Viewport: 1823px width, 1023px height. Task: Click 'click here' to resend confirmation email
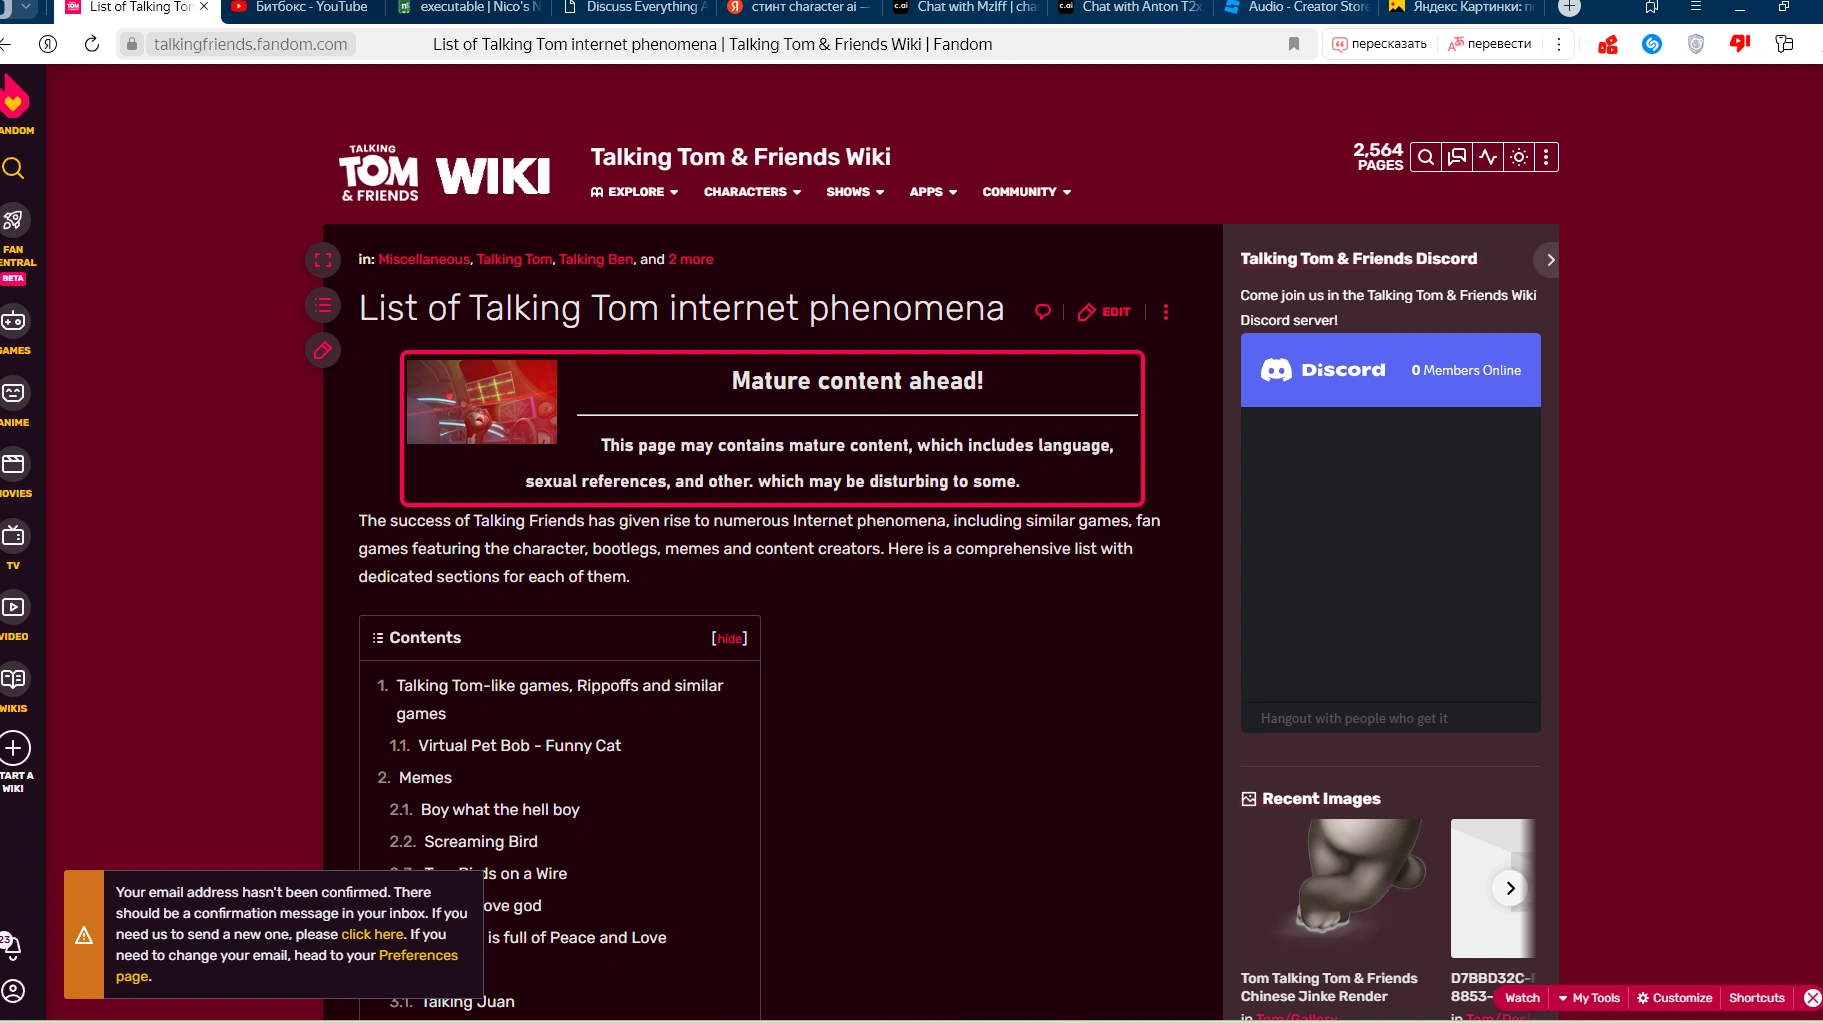tap(371, 934)
